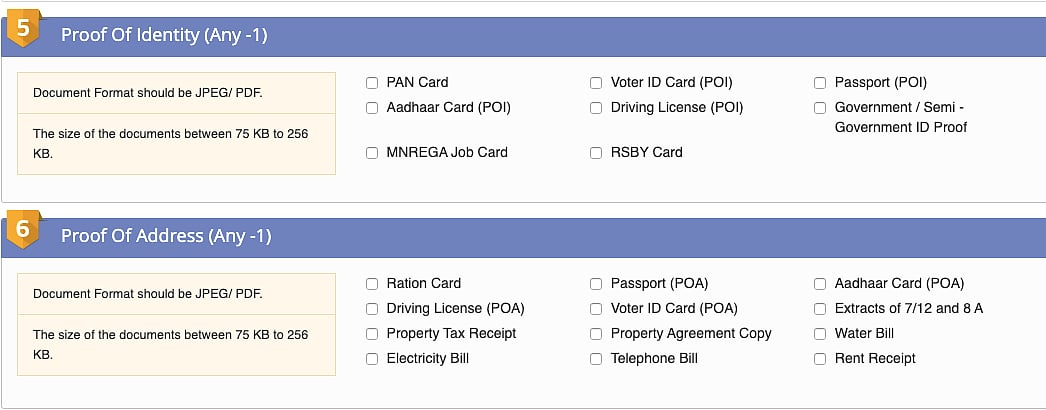Screen dimensions: 1046x410
Task: Check the Telephone Bill box
Action: point(596,359)
